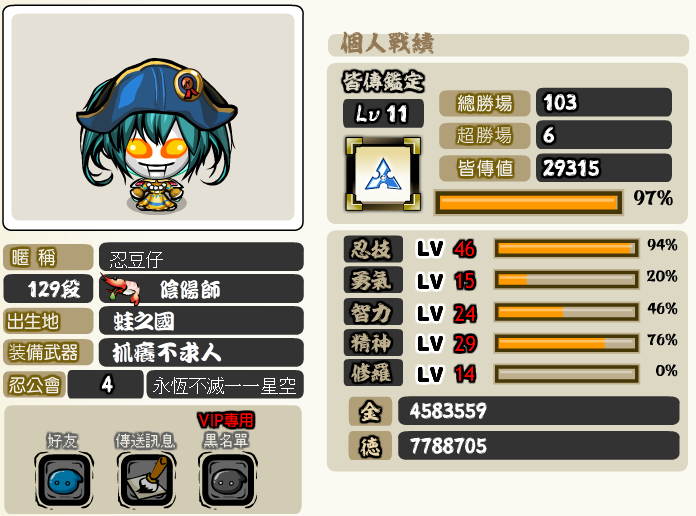Click the Lv 11 rank badge
The width and height of the screenshot is (696, 516).
[383, 113]
